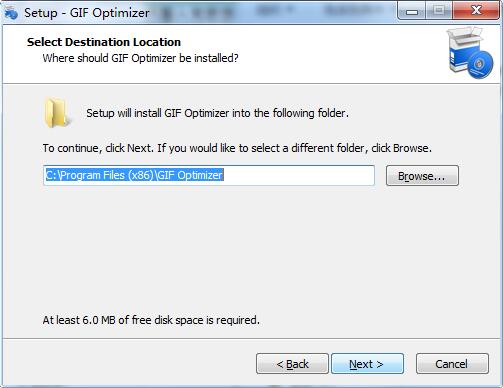Place cursor after the highlighted GIF Optimizer path text
This screenshot has height=388, width=503.
point(224,175)
